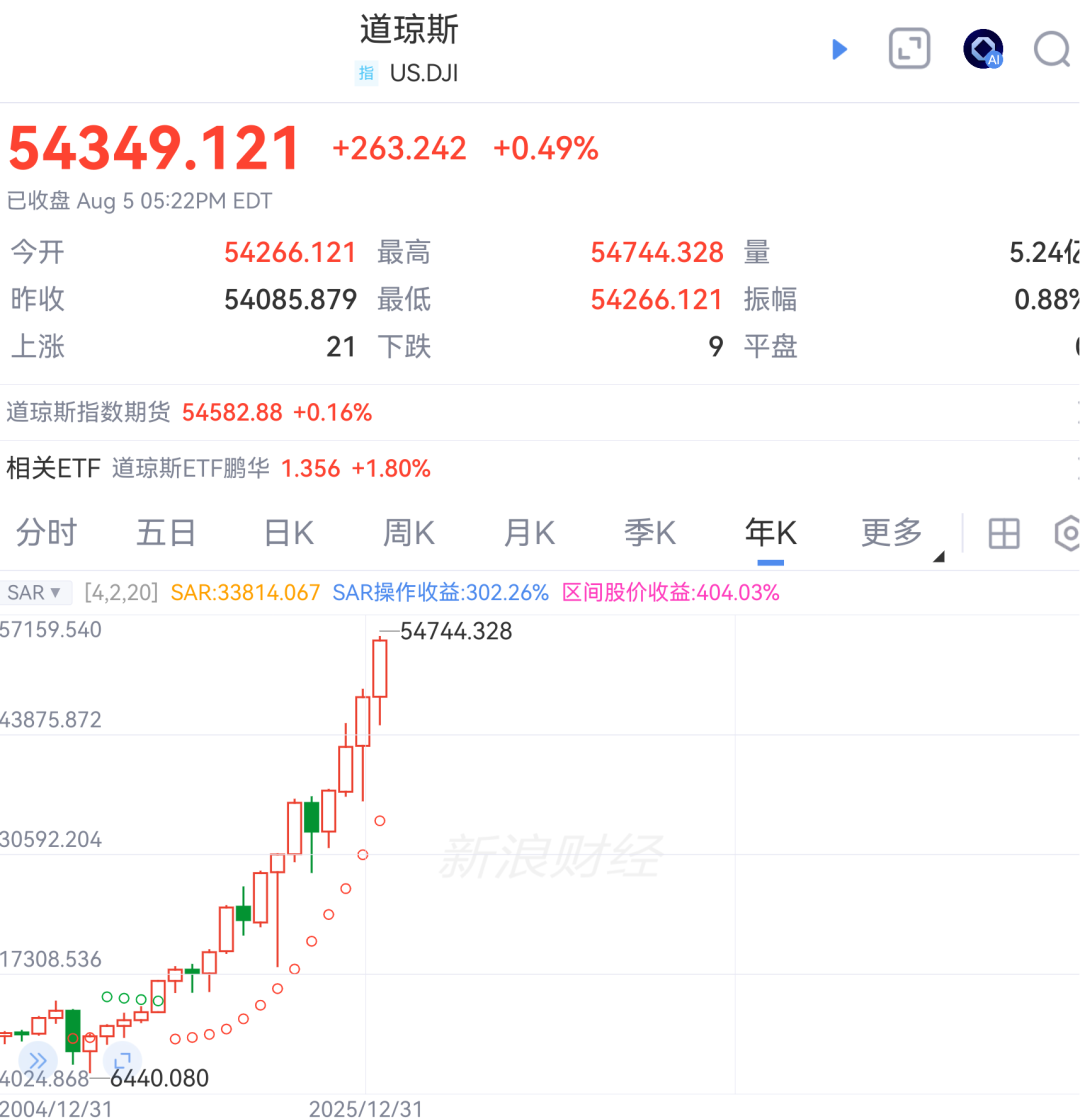The height and width of the screenshot is (1119, 1080).
Task: Tap y-axis label 43875.872
Action: [51, 719]
